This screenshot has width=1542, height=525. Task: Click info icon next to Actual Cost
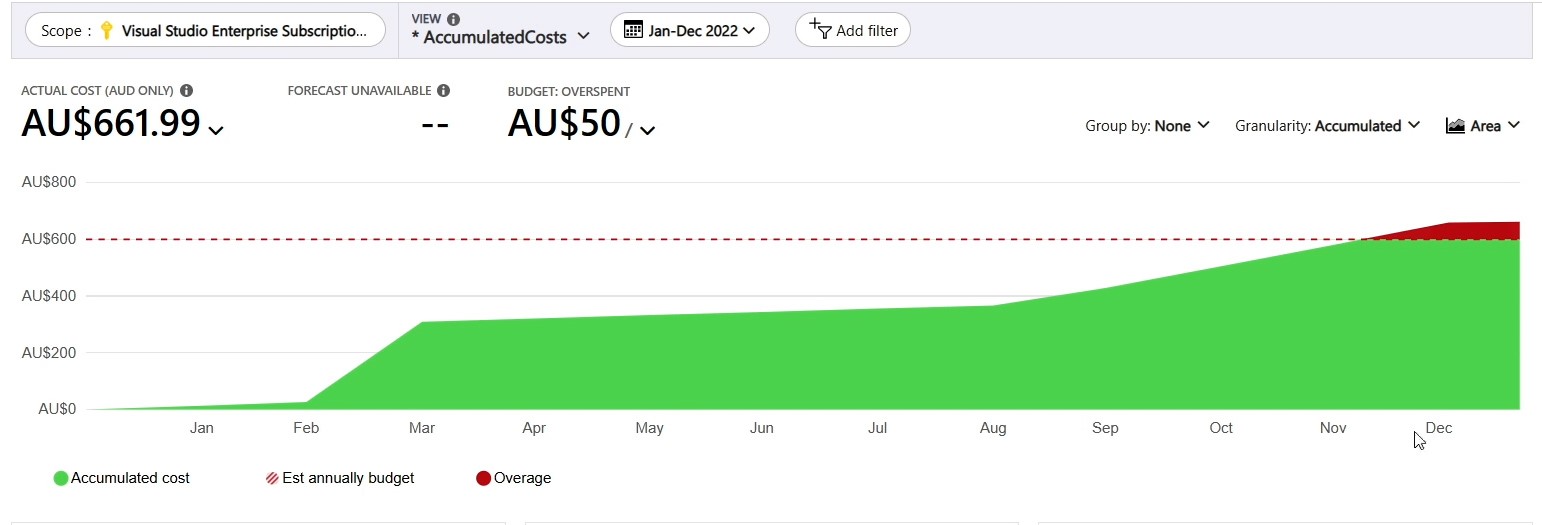tap(186, 91)
